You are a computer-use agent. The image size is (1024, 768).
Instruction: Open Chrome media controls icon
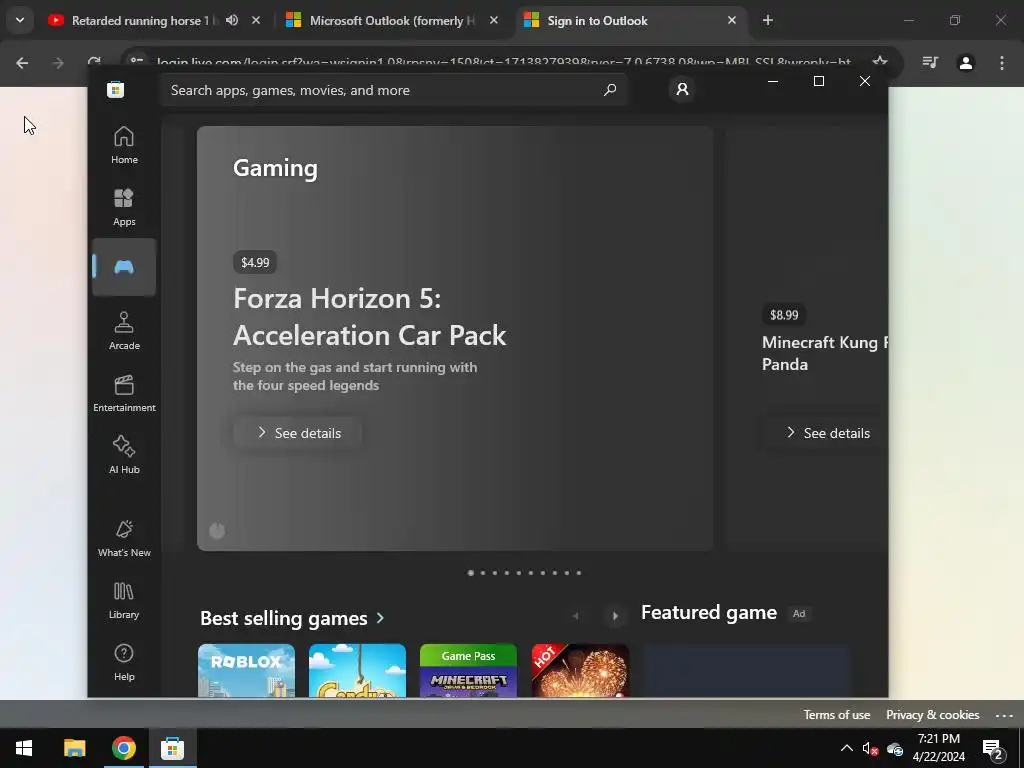[x=930, y=63]
